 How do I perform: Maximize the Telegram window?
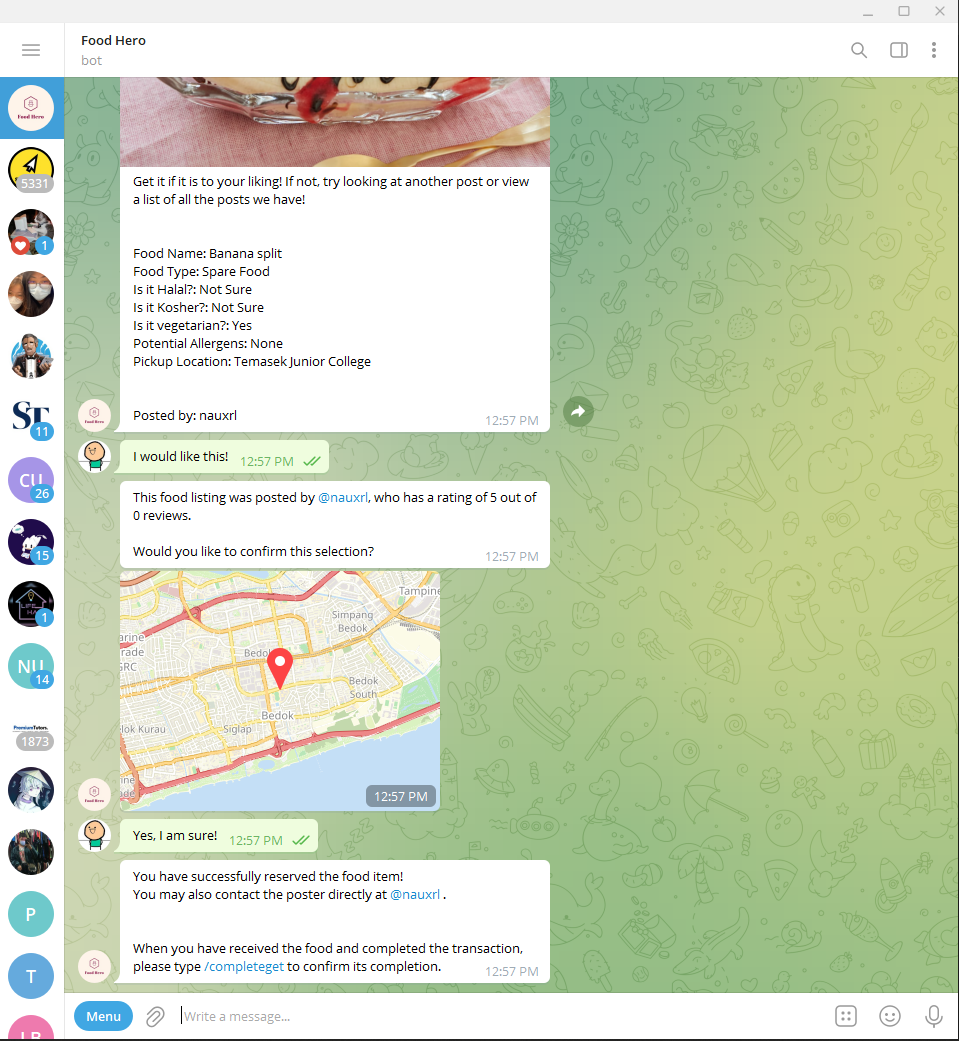(904, 11)
